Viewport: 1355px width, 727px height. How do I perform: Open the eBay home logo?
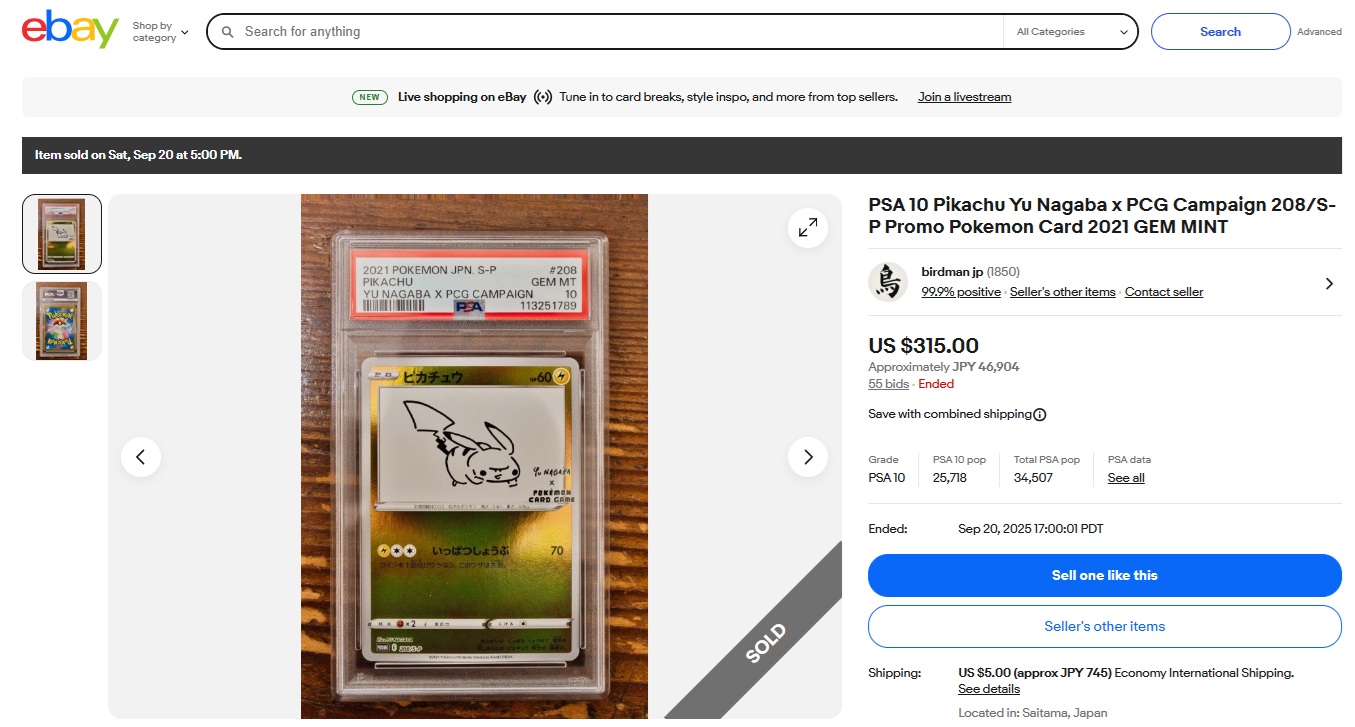pyautogui.click(x=70, y=30)
